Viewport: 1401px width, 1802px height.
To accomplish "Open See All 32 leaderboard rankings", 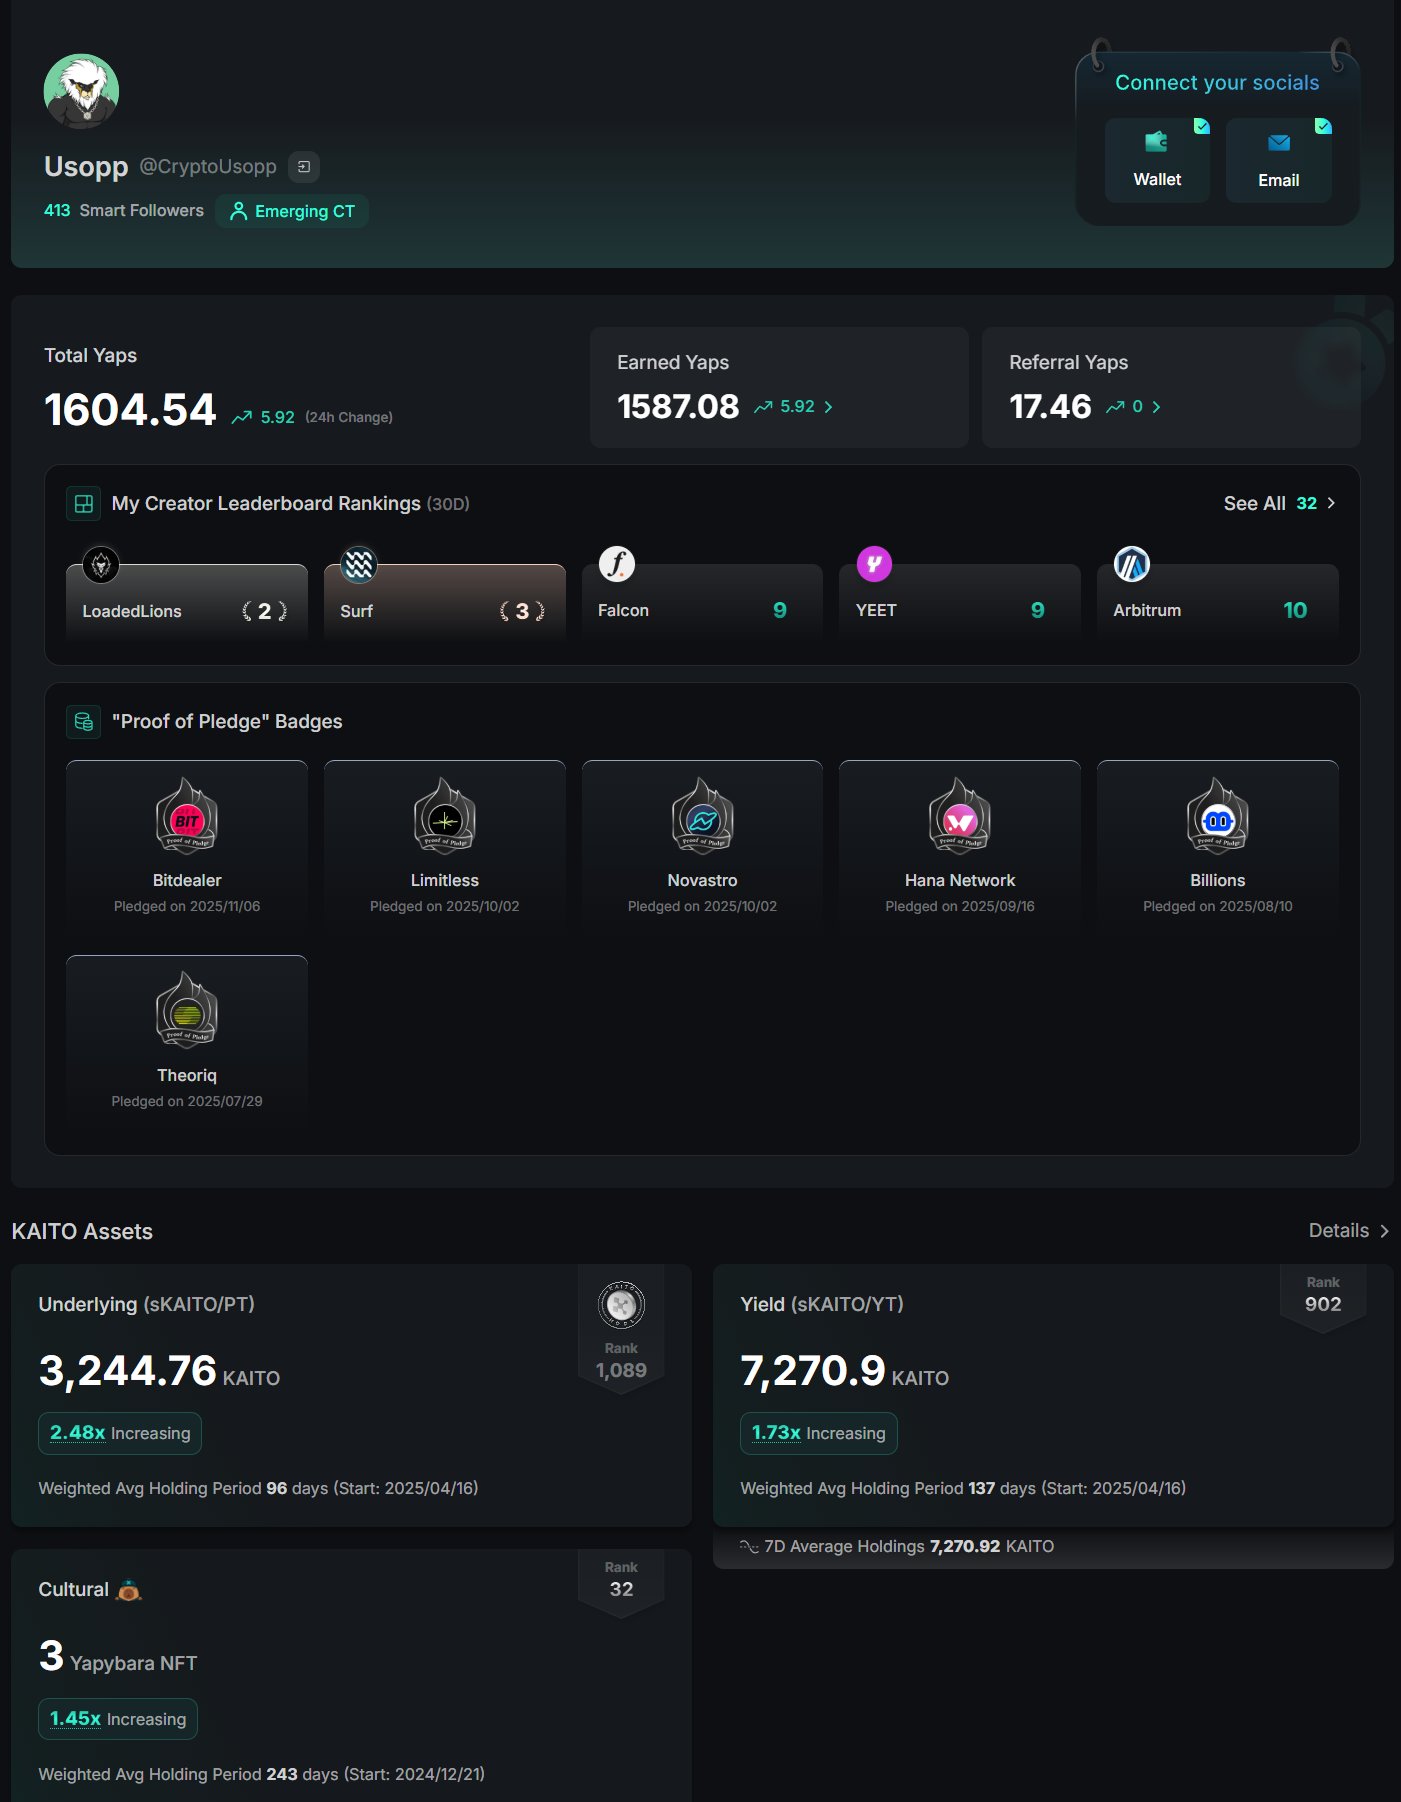I will 1280,503.
